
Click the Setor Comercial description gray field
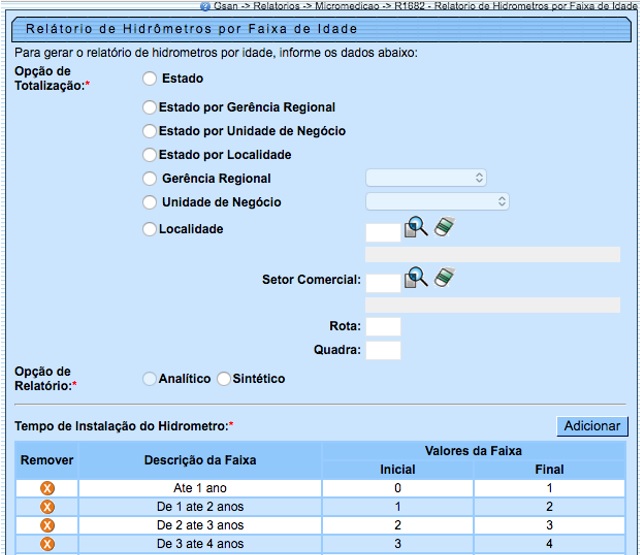tap(493, 305)
